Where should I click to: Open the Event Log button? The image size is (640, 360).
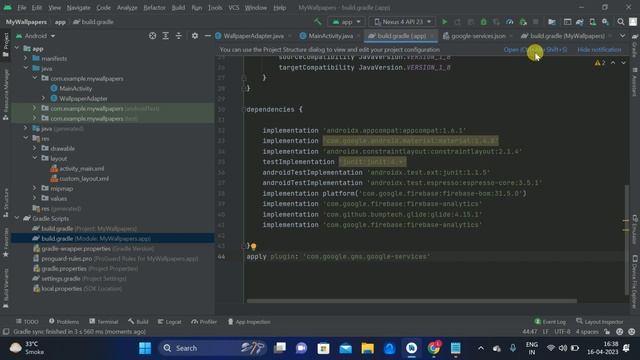[550, 322]
